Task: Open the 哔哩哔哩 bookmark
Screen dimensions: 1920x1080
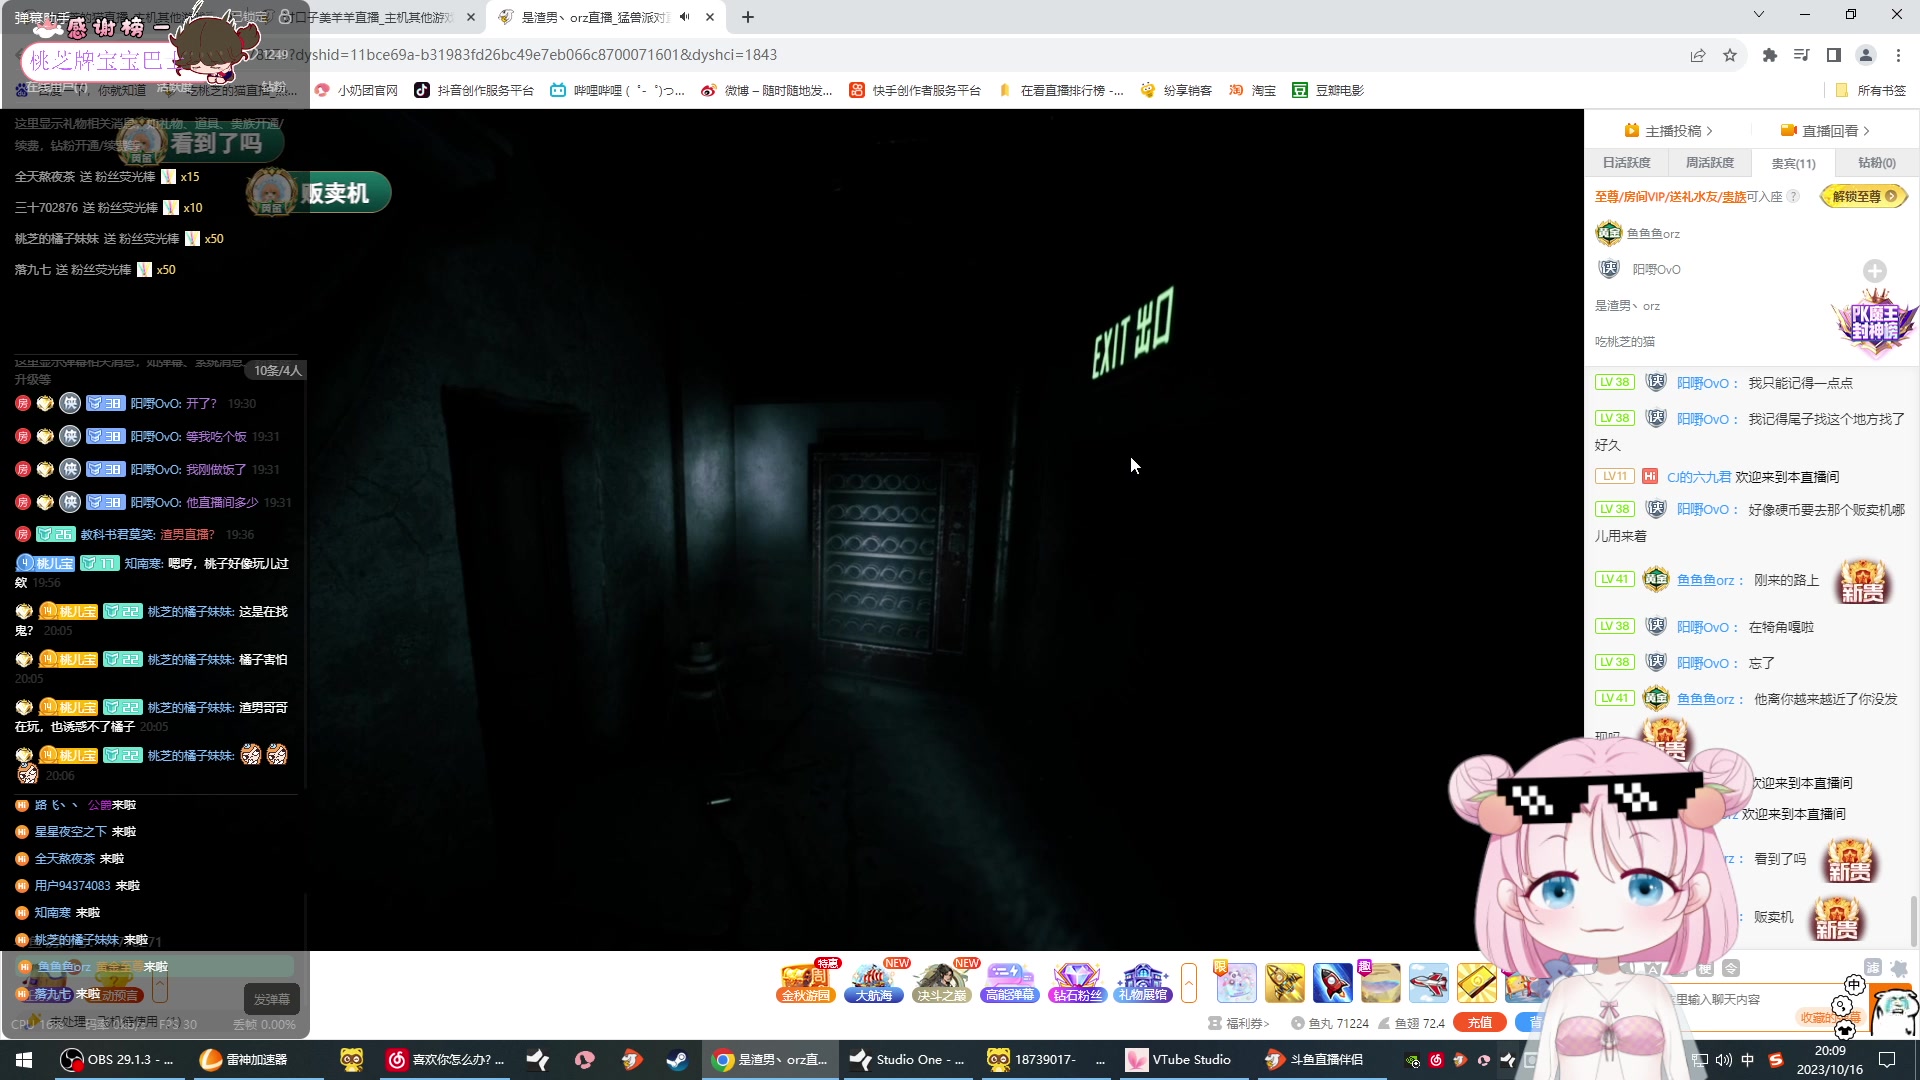Action: click(x=617, y=90)
